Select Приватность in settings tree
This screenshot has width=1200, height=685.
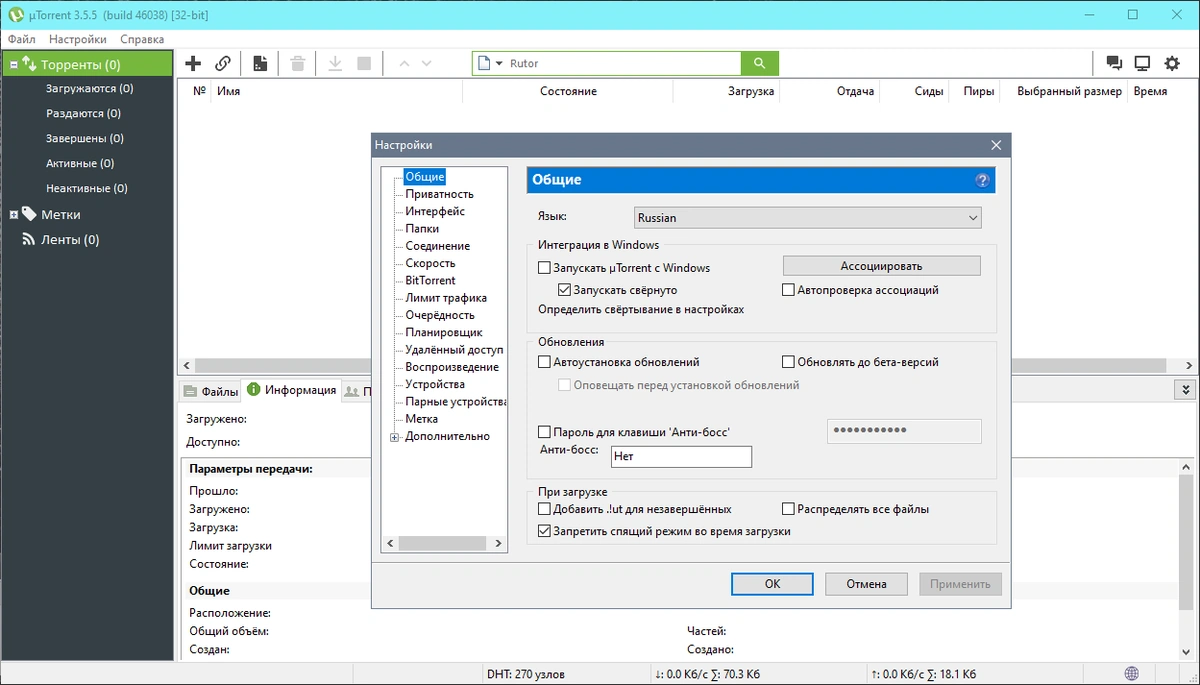point(439,194)
